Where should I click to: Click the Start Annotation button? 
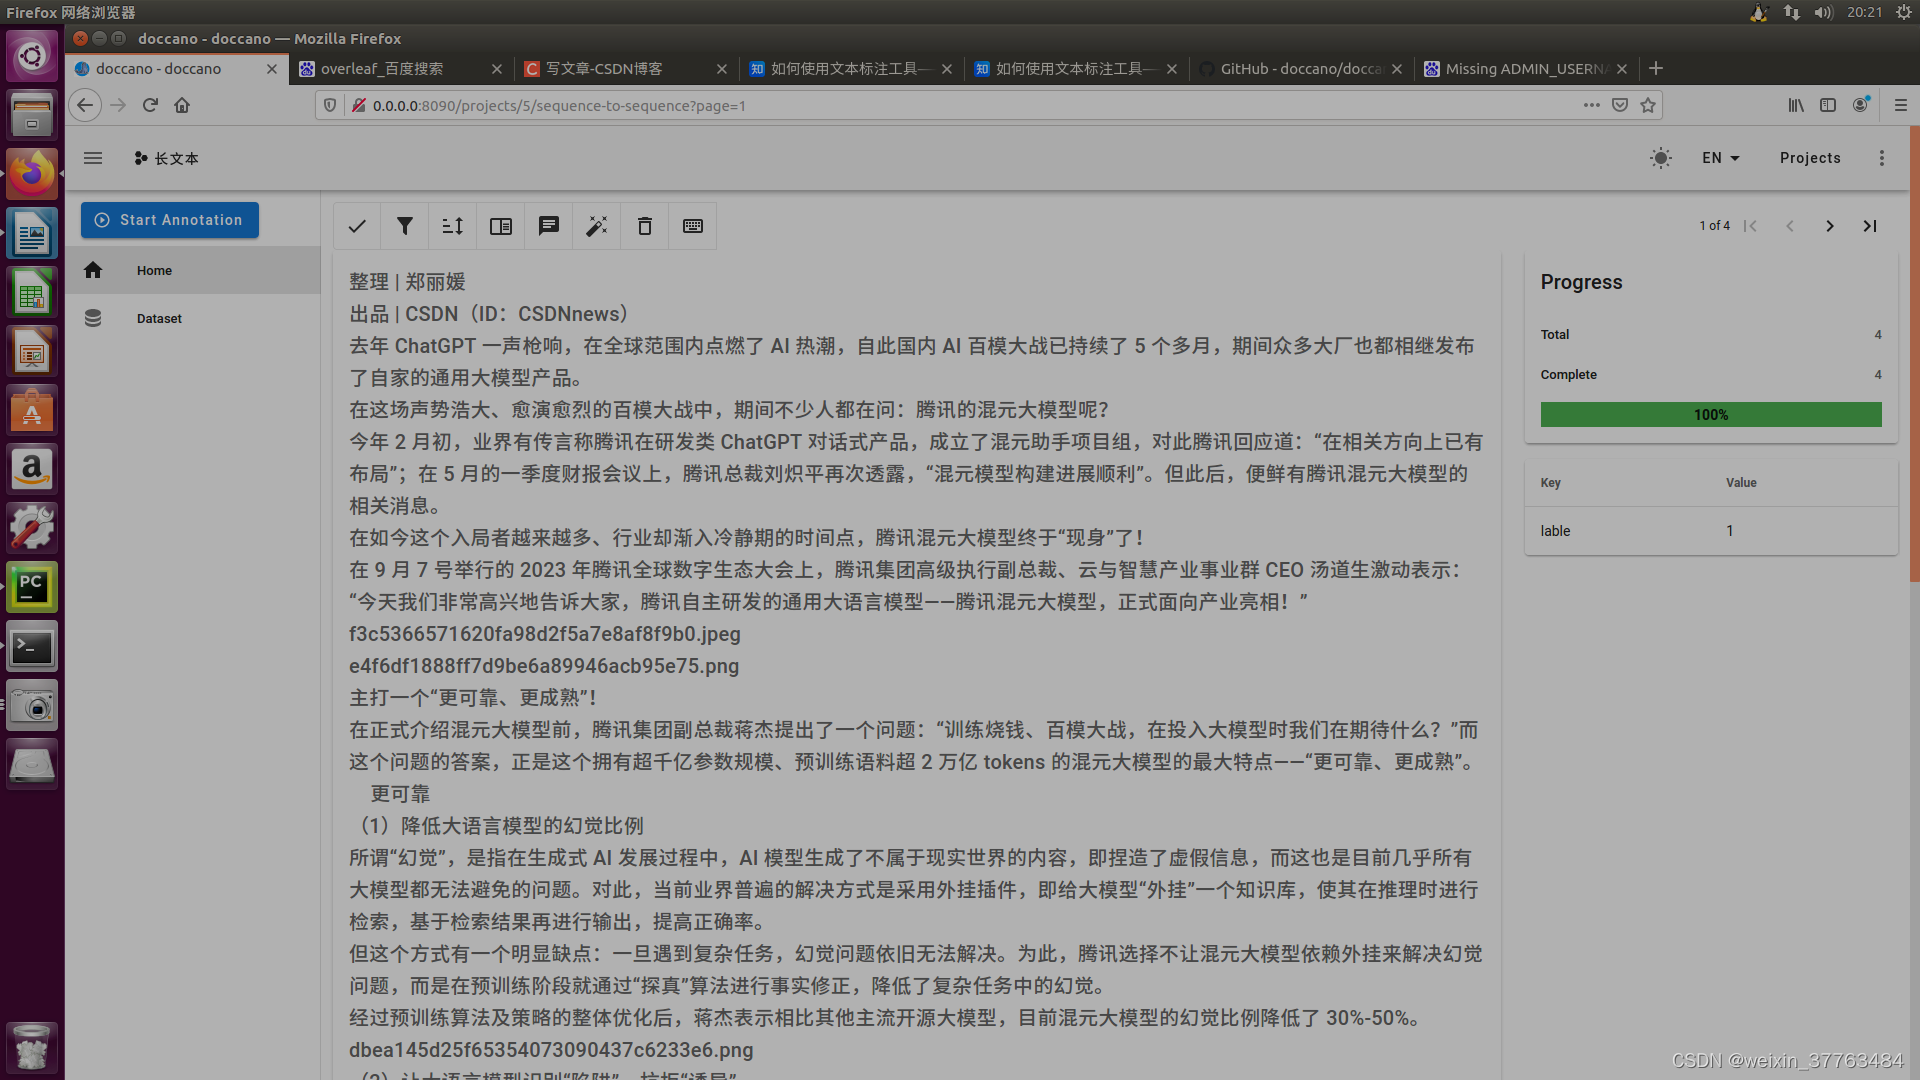point(170,220)
